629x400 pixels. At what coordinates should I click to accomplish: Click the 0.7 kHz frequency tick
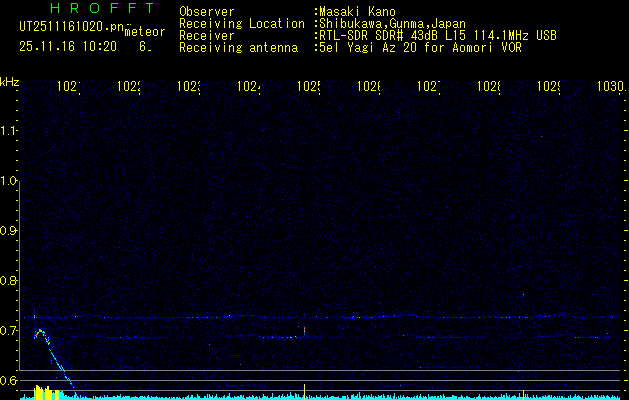pyautogui.click(x=9, y=331)
